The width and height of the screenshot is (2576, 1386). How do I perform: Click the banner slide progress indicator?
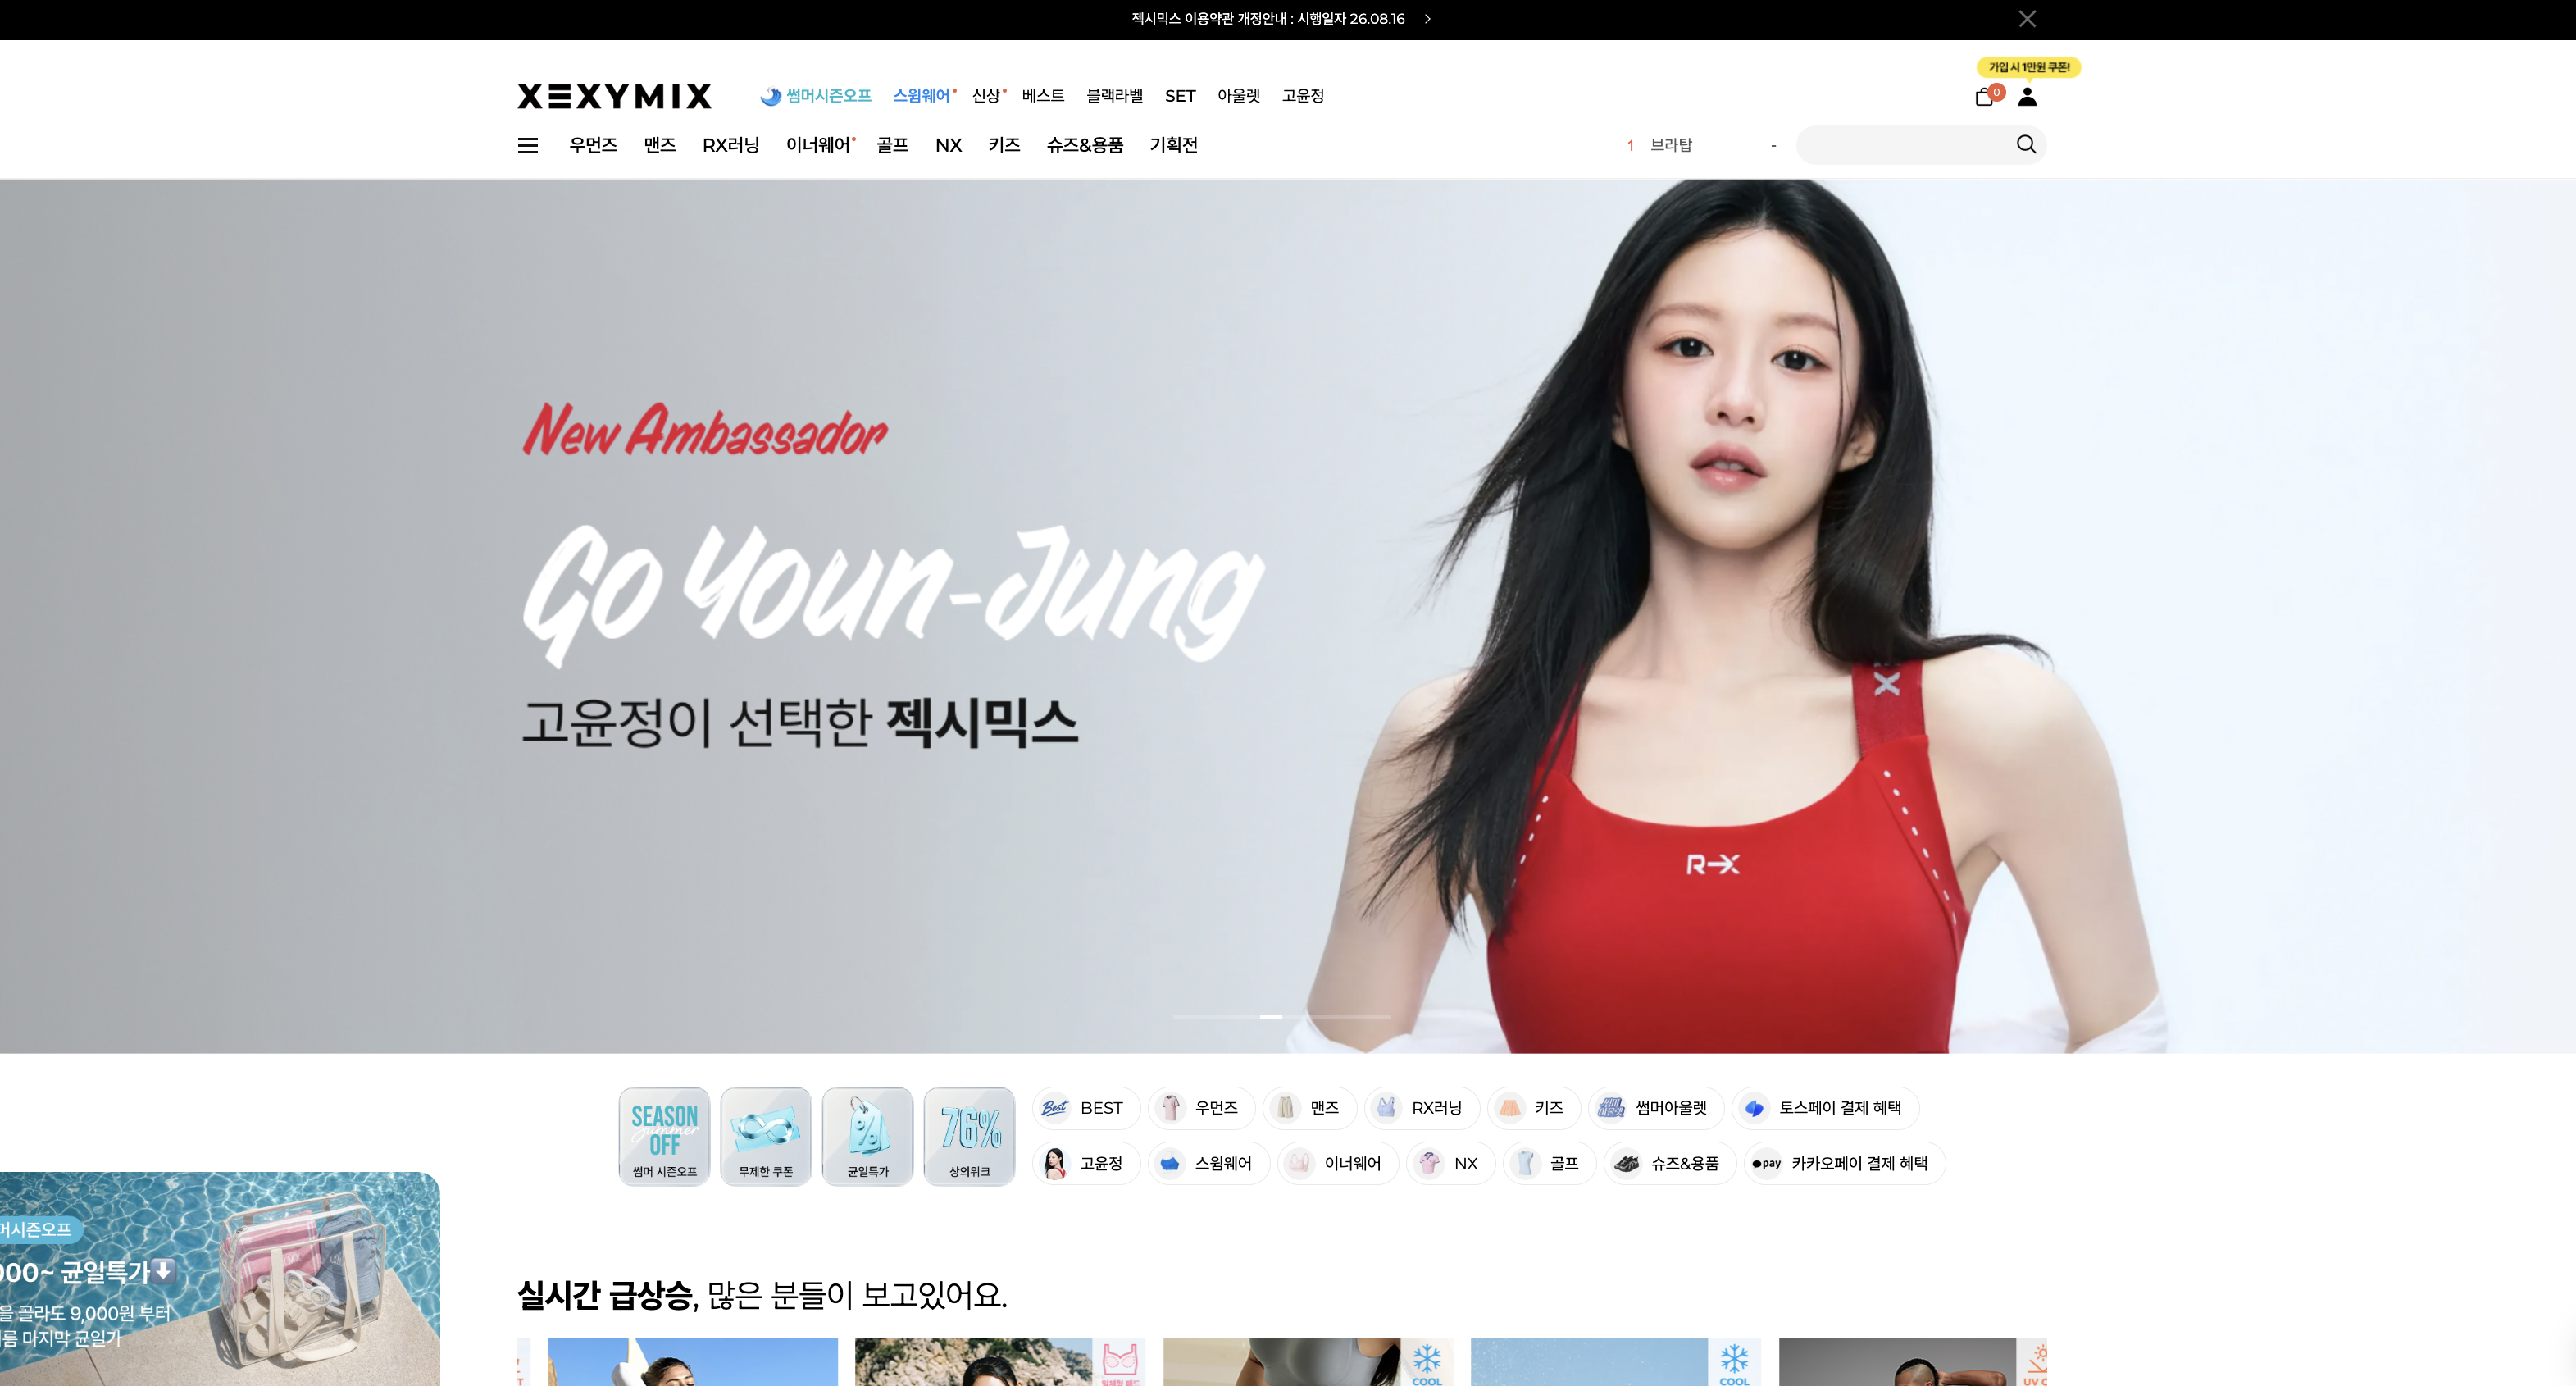[x=1282, y=1016]
